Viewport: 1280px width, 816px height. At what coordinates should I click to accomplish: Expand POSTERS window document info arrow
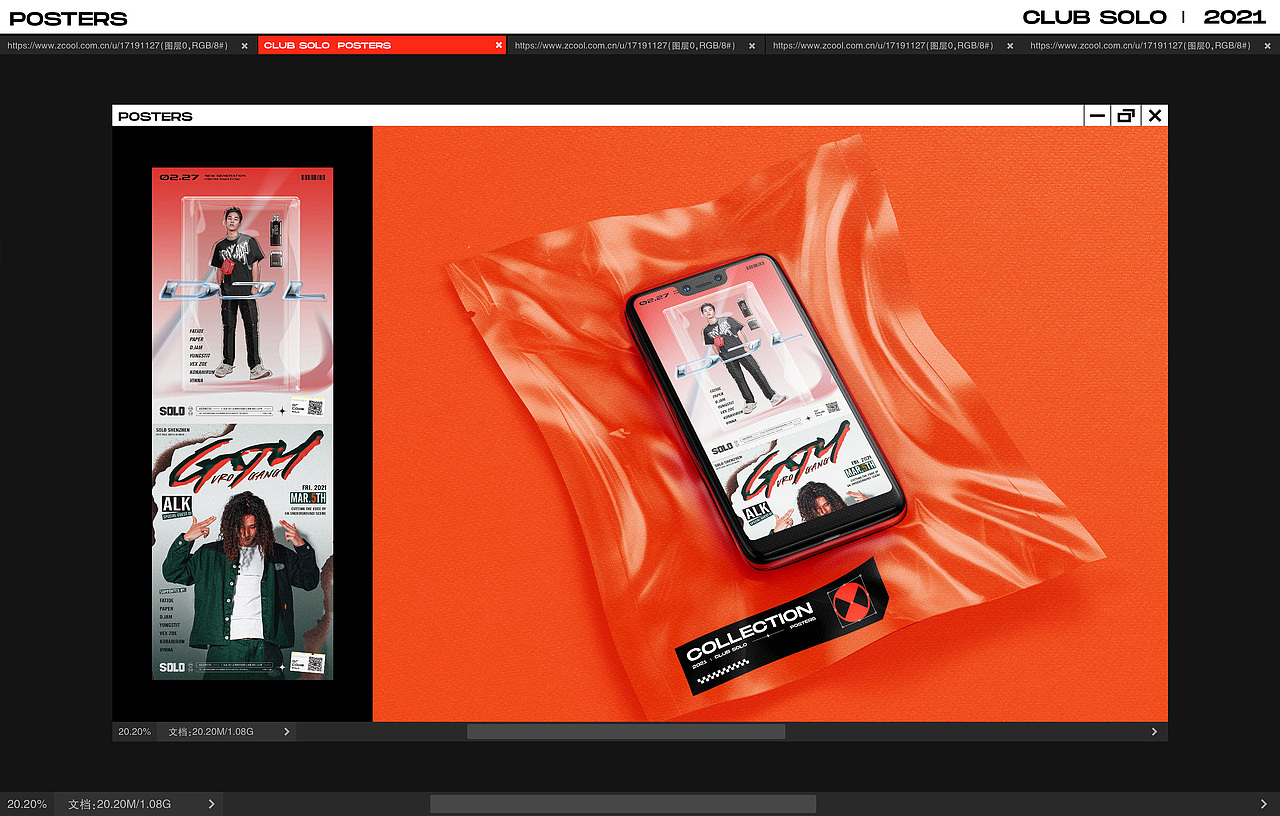point(287,732)
